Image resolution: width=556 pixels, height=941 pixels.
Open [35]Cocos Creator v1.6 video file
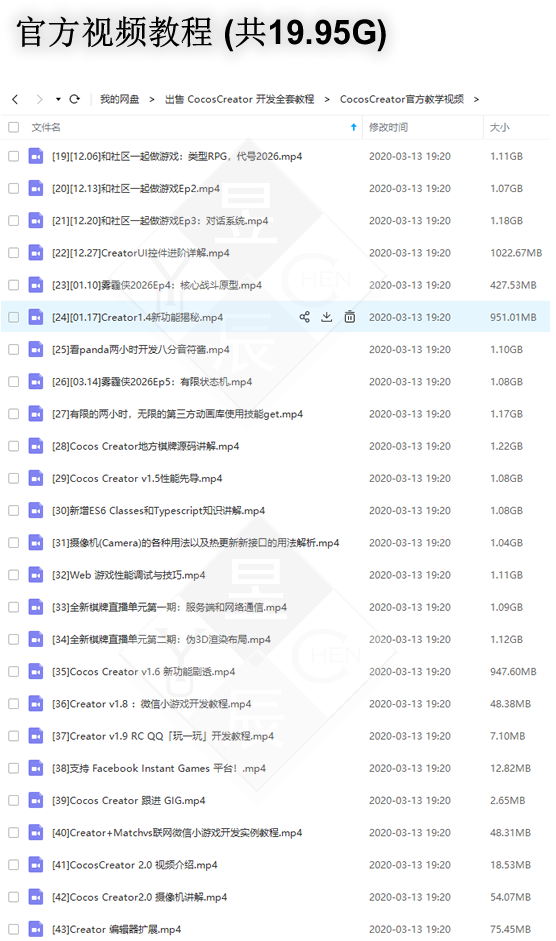pyautogui.click(x=144, y=672)
